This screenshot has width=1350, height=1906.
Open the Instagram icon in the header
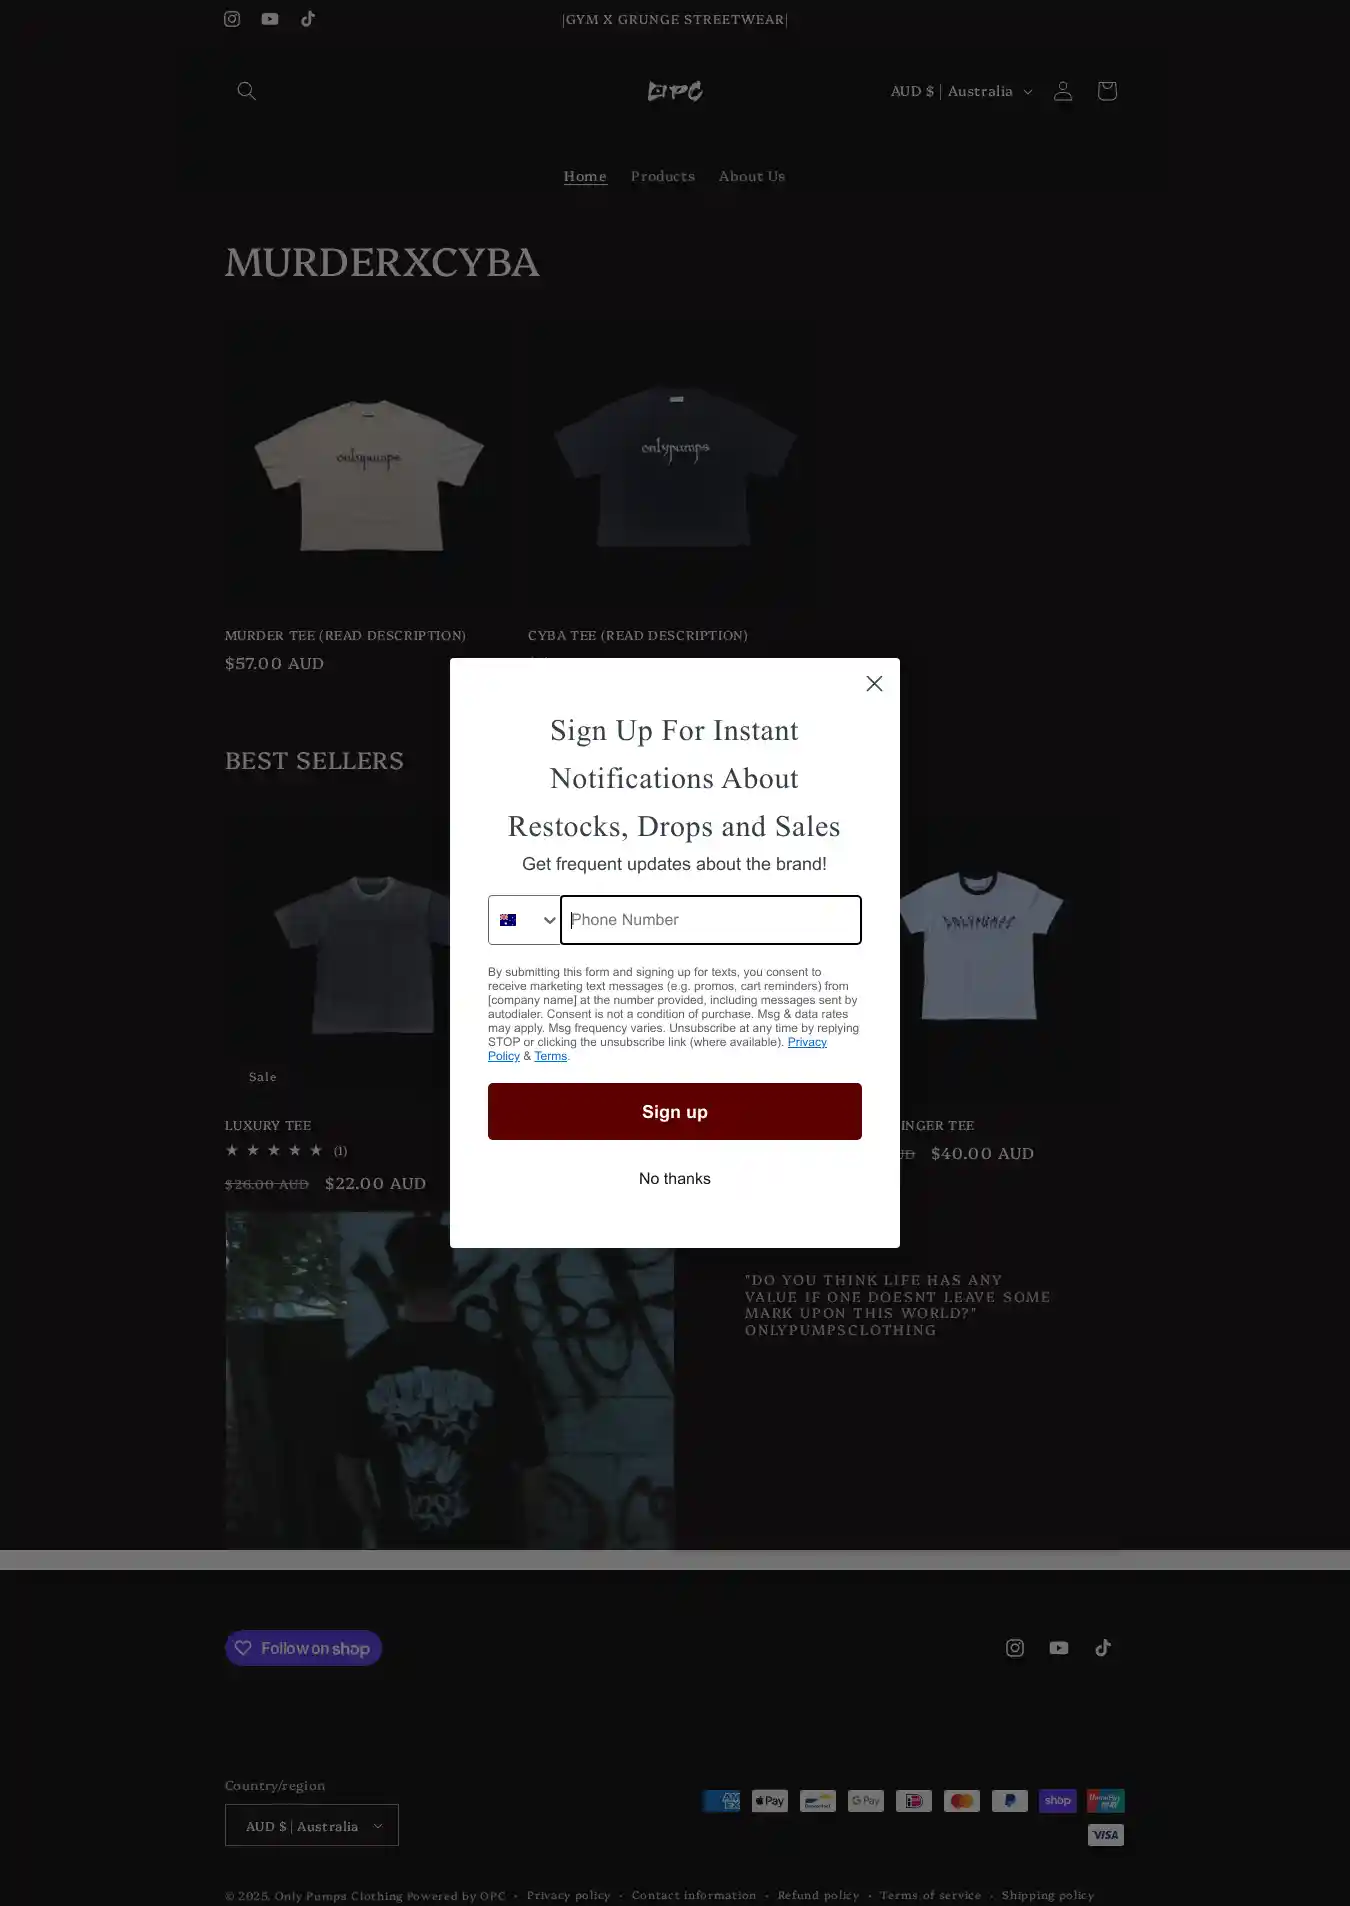click(x=232, y=19)
